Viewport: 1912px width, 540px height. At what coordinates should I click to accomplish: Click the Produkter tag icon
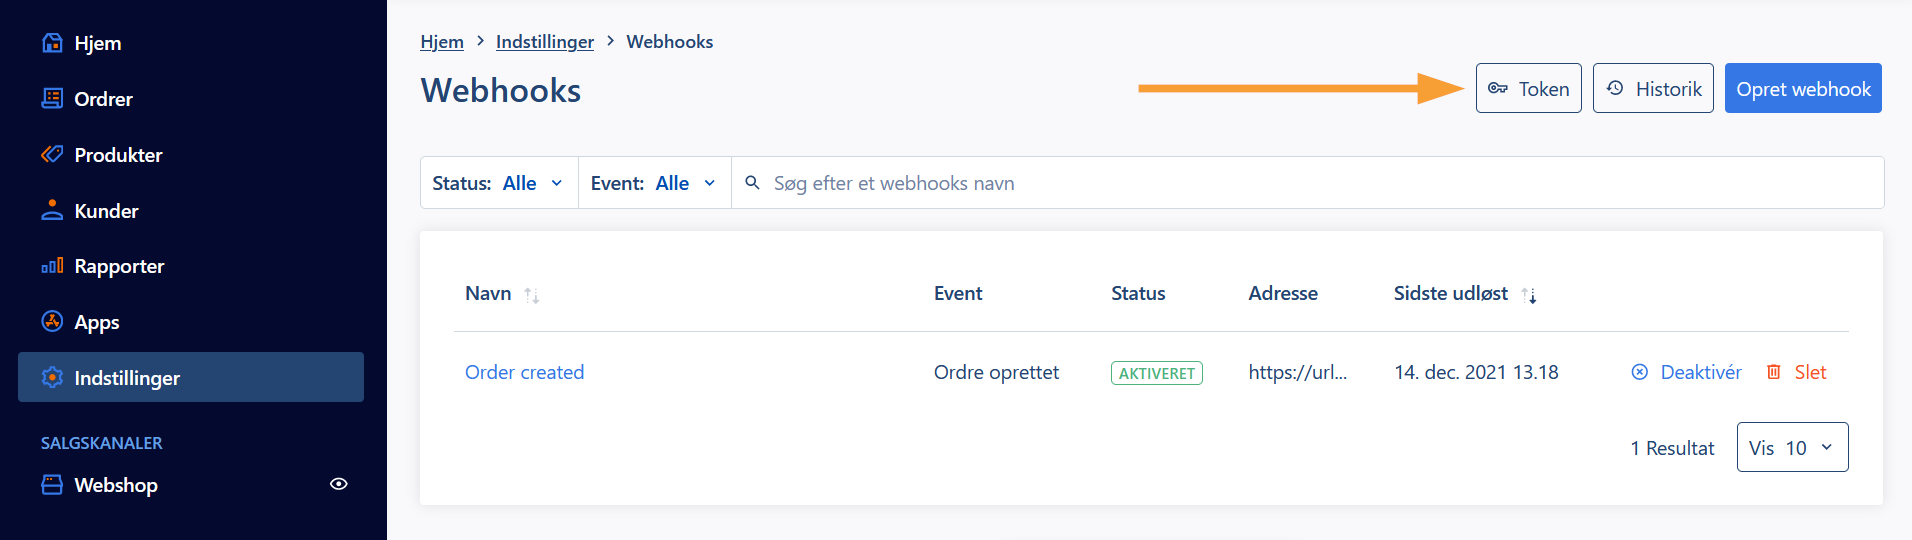tap(52, 154)
